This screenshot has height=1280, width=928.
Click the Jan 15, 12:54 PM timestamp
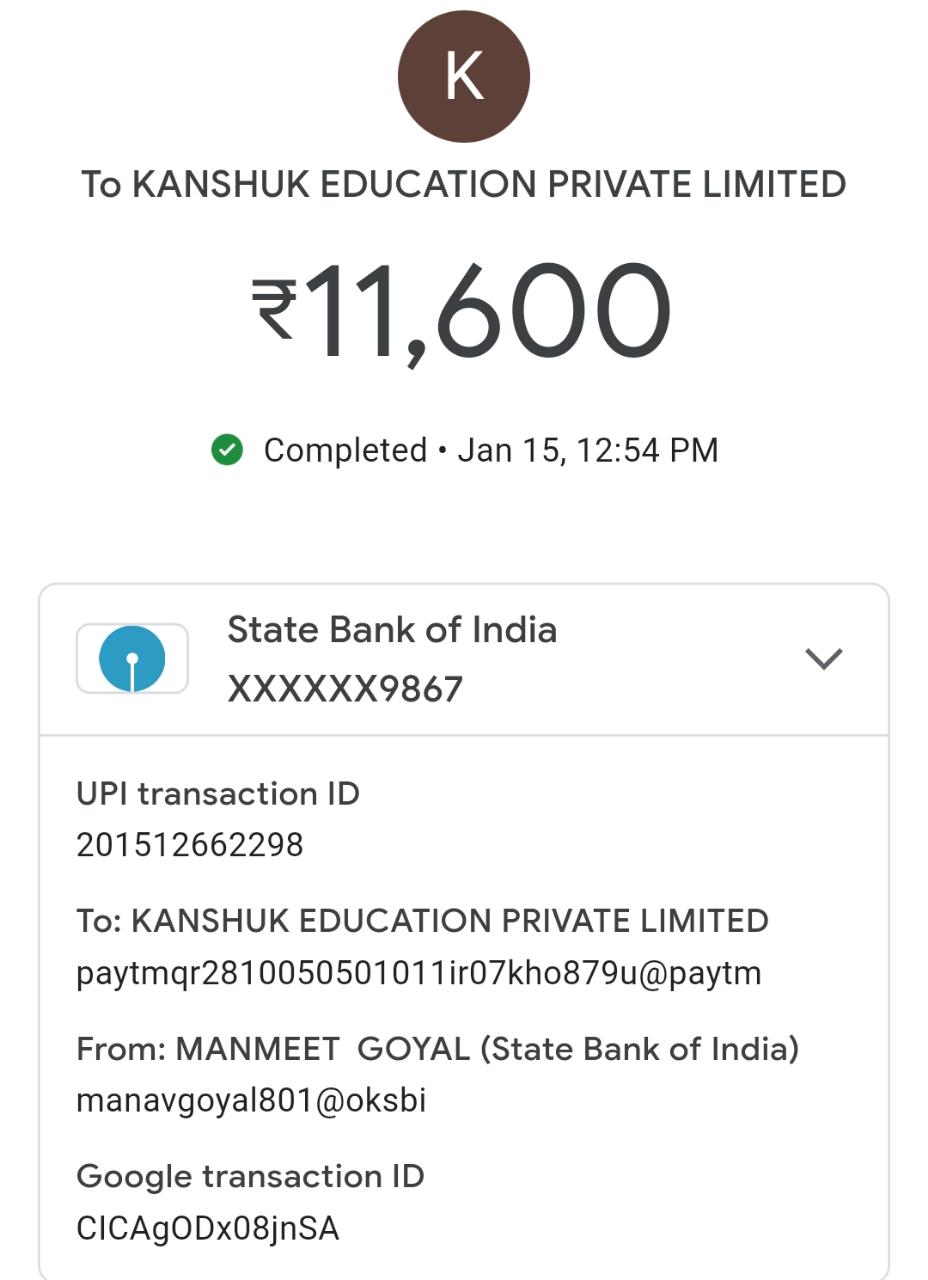[x=588, y=450]
